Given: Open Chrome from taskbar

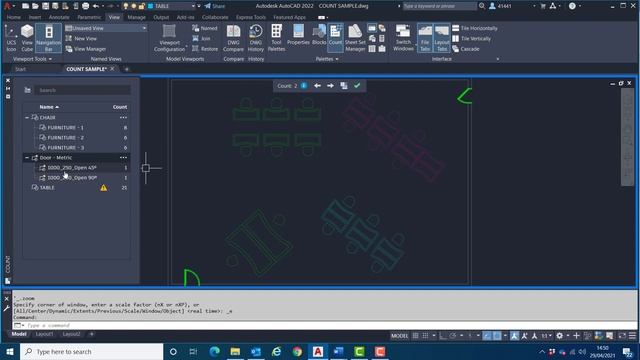Looking at the screenshot, I should point(297,351).
